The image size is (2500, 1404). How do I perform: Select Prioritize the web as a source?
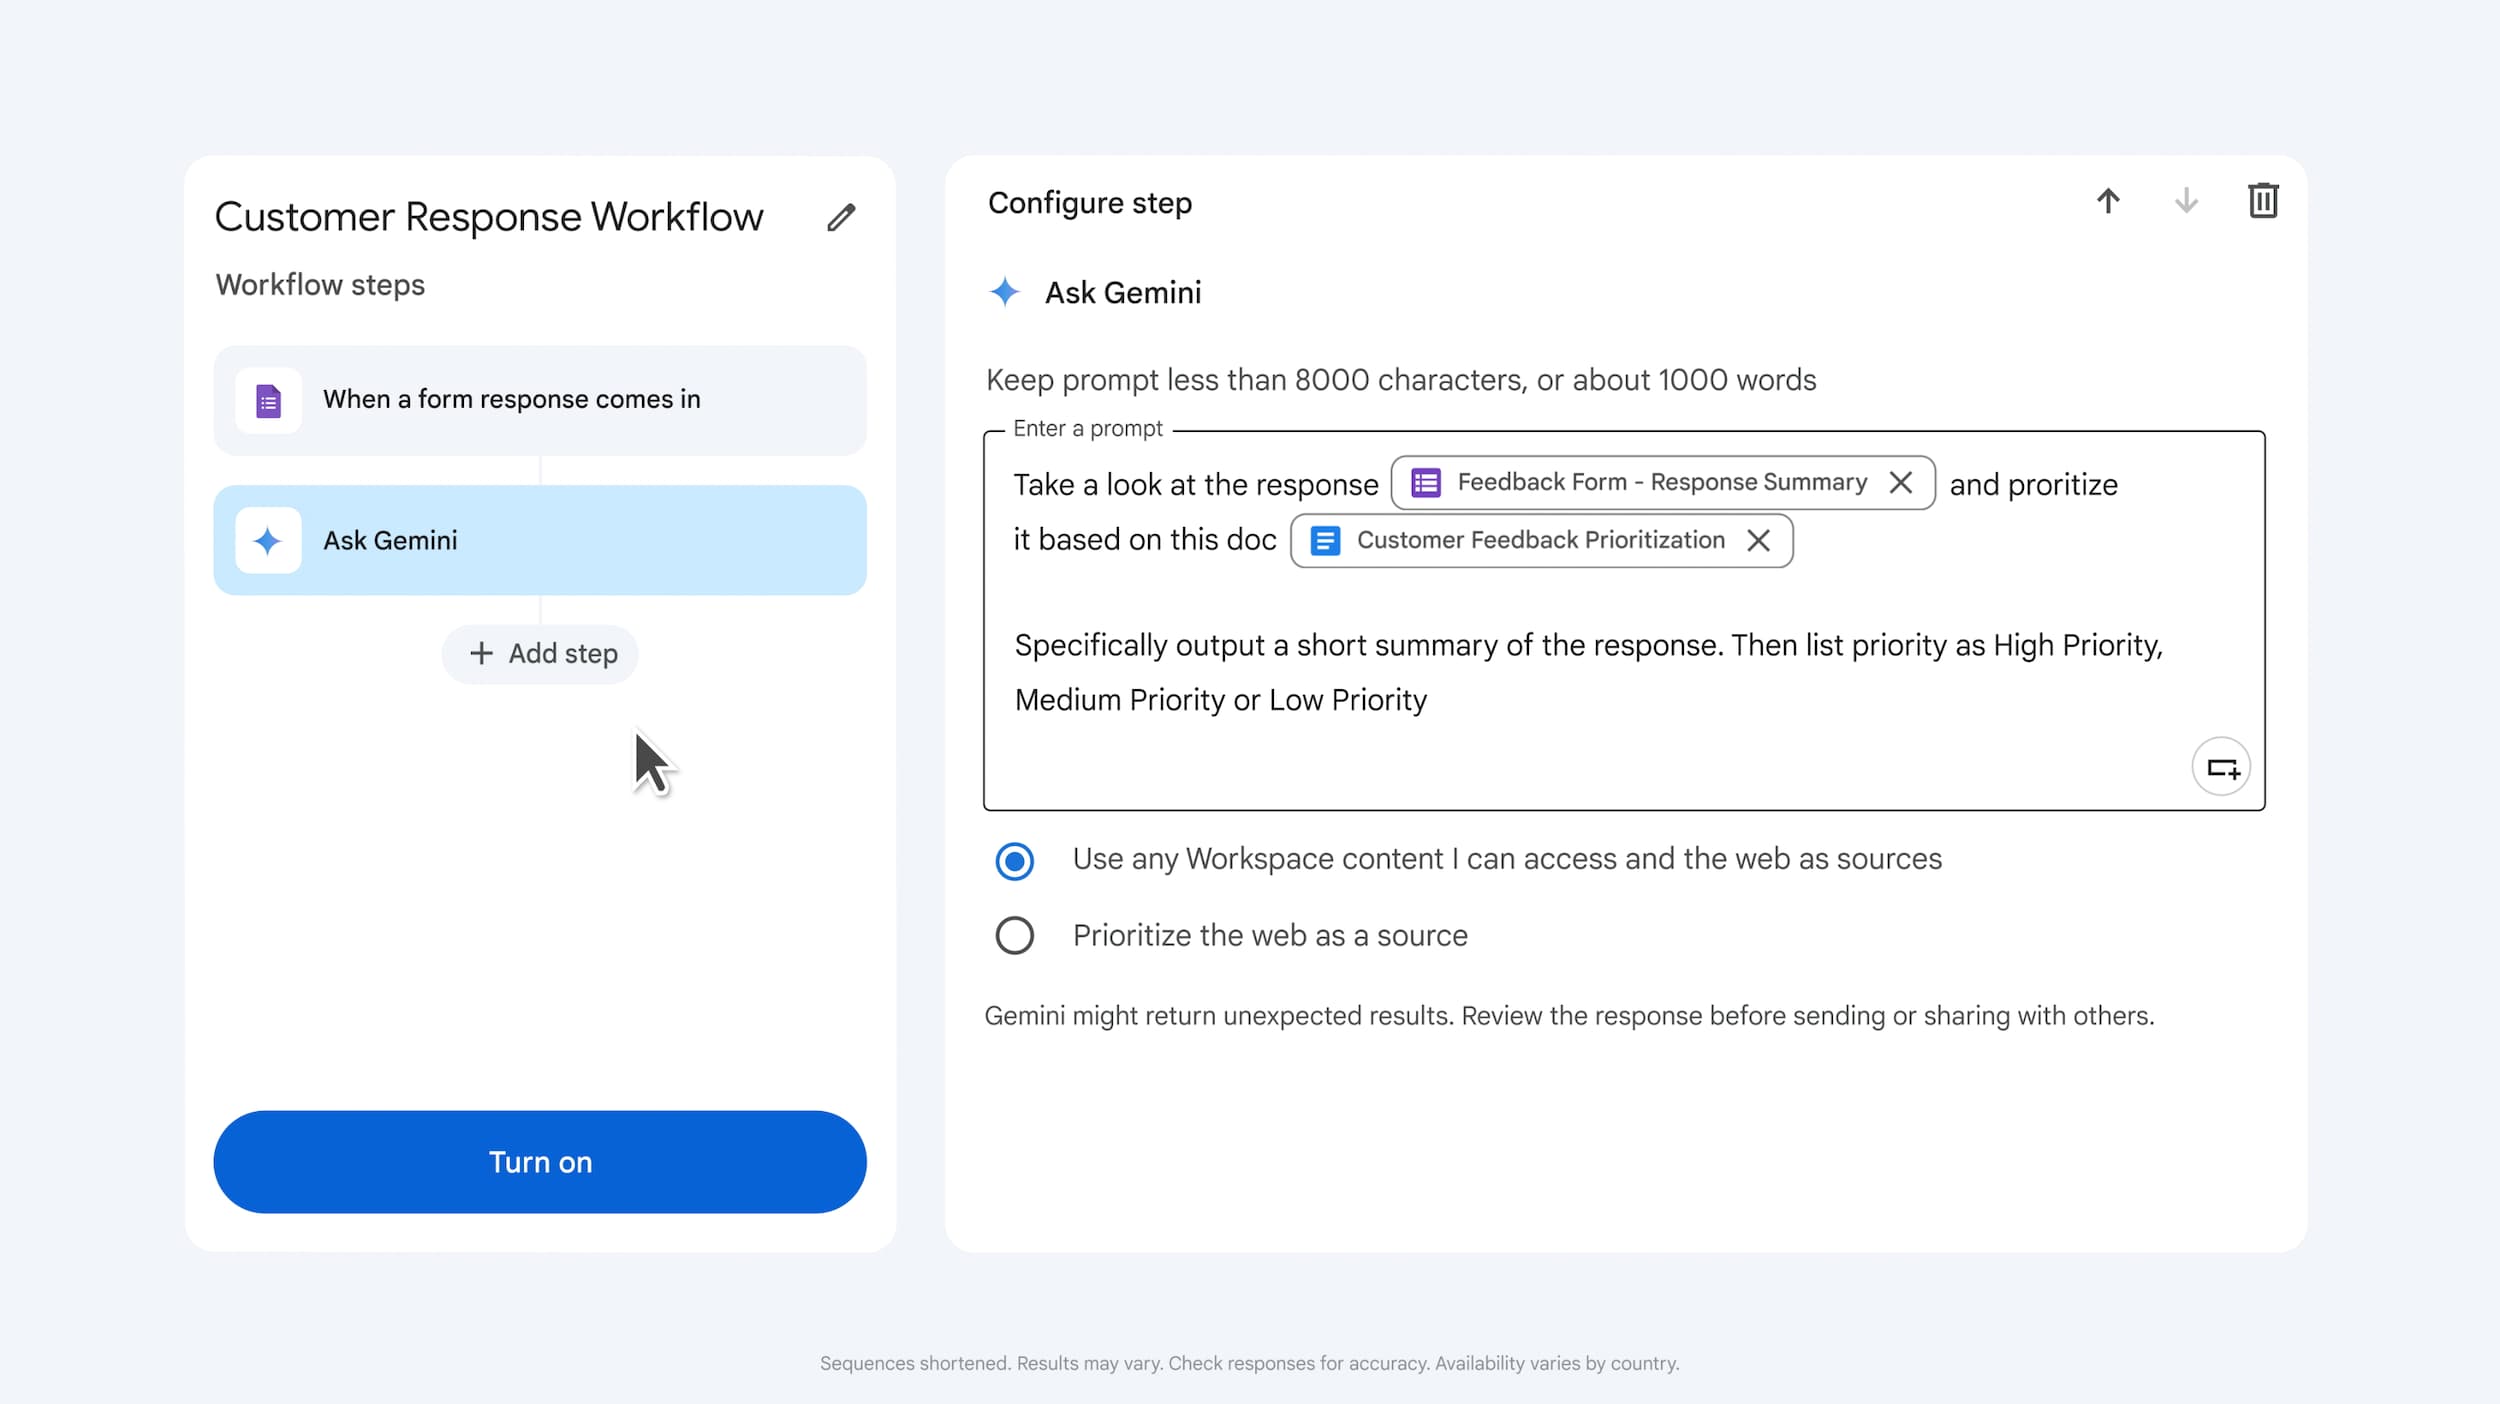tap(1014, 935)
